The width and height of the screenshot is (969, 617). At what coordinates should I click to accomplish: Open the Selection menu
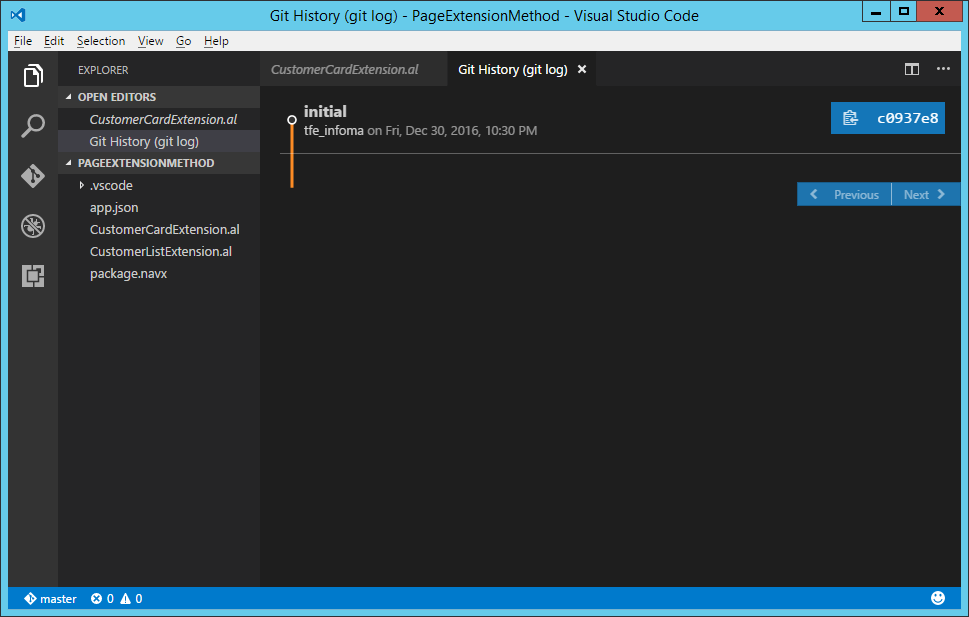(101, 41)
